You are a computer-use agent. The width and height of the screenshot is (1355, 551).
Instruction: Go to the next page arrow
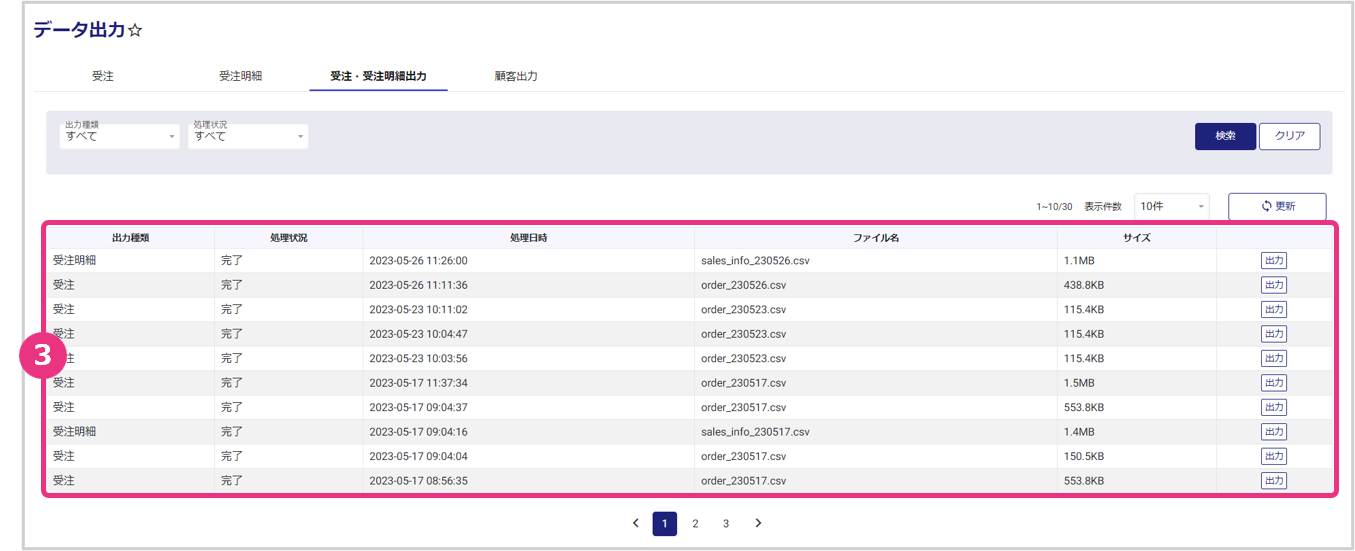(758, 523)
